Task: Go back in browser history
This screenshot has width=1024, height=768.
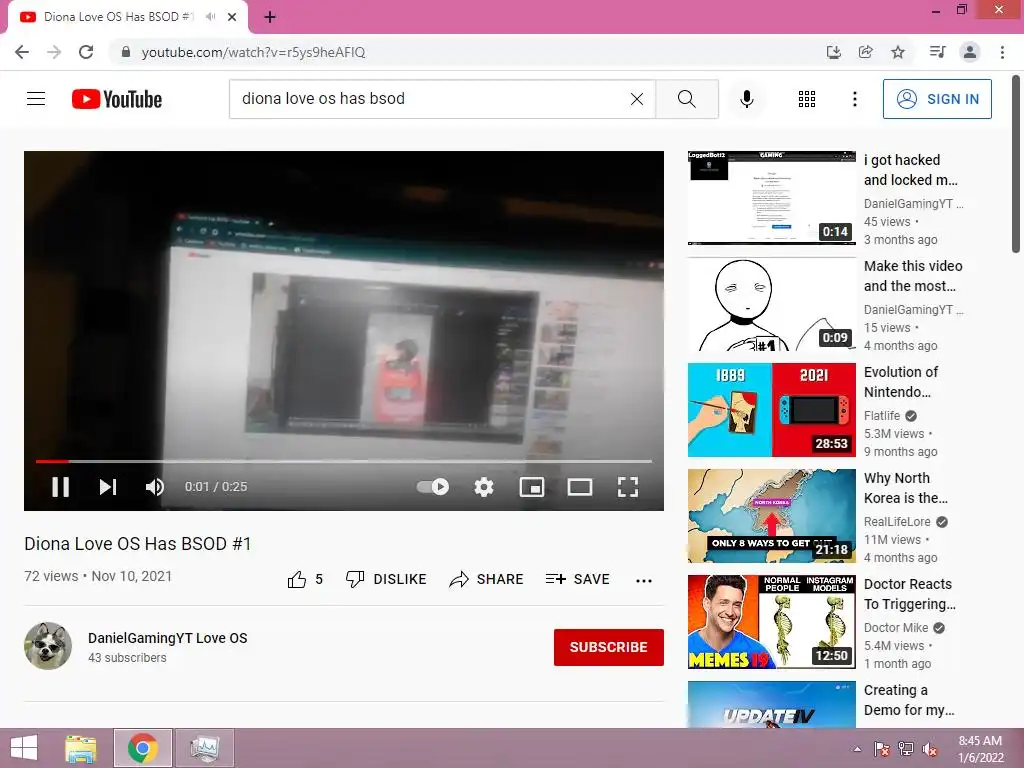Action: [x=22, y=52]
